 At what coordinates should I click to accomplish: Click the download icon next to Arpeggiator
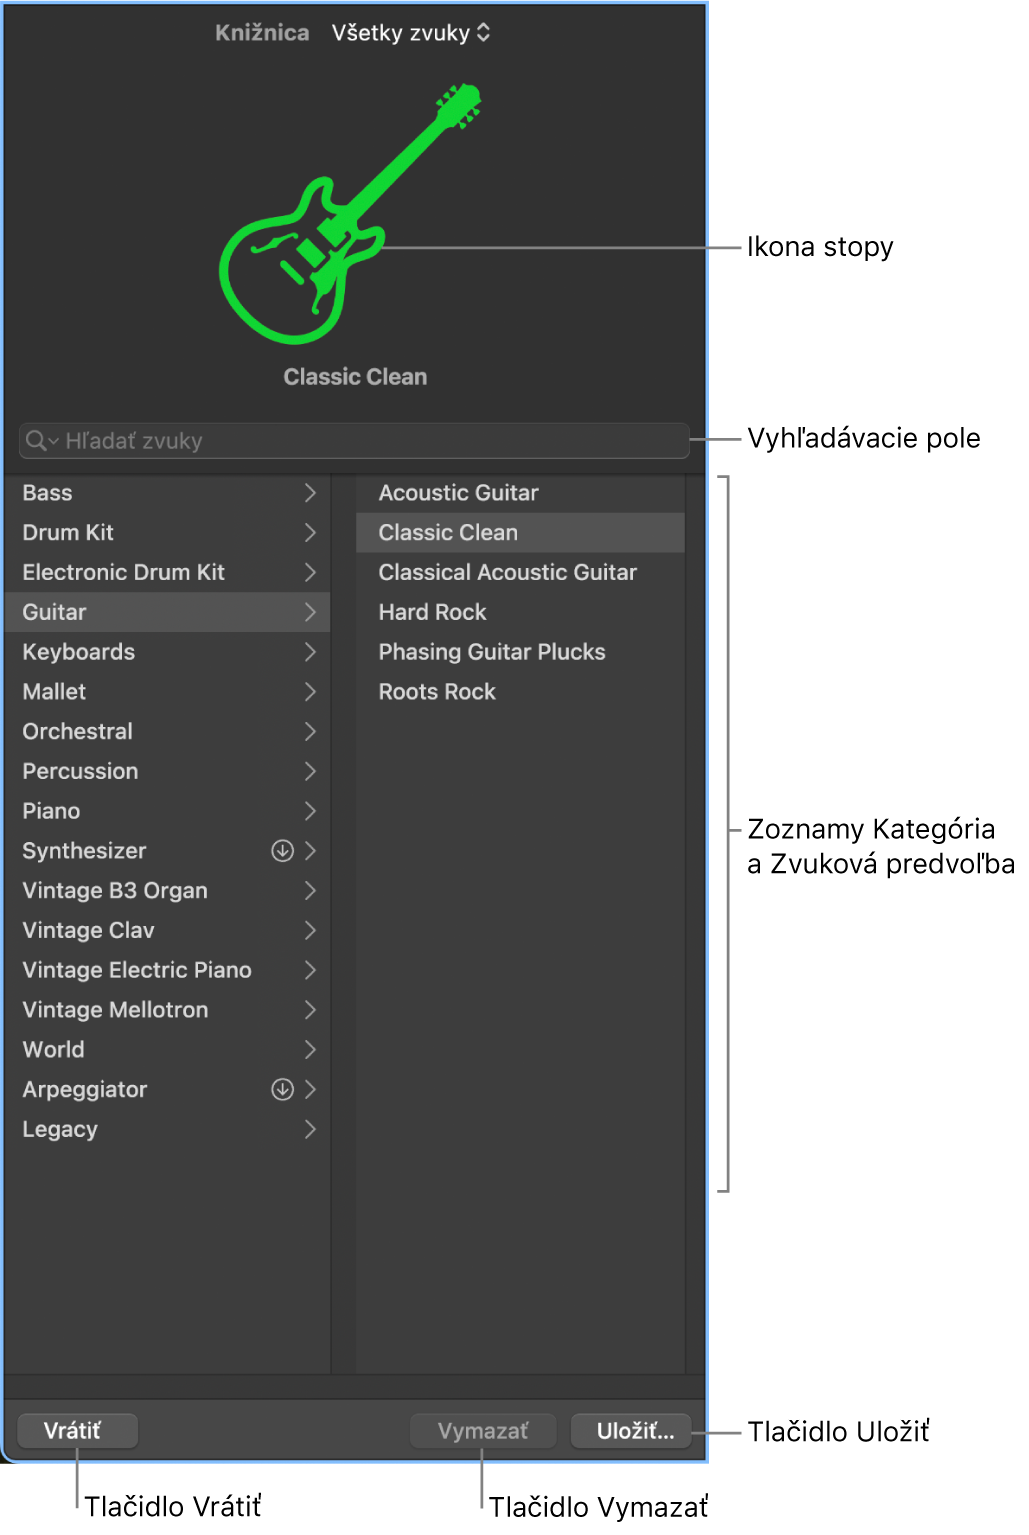[283, 1089]
